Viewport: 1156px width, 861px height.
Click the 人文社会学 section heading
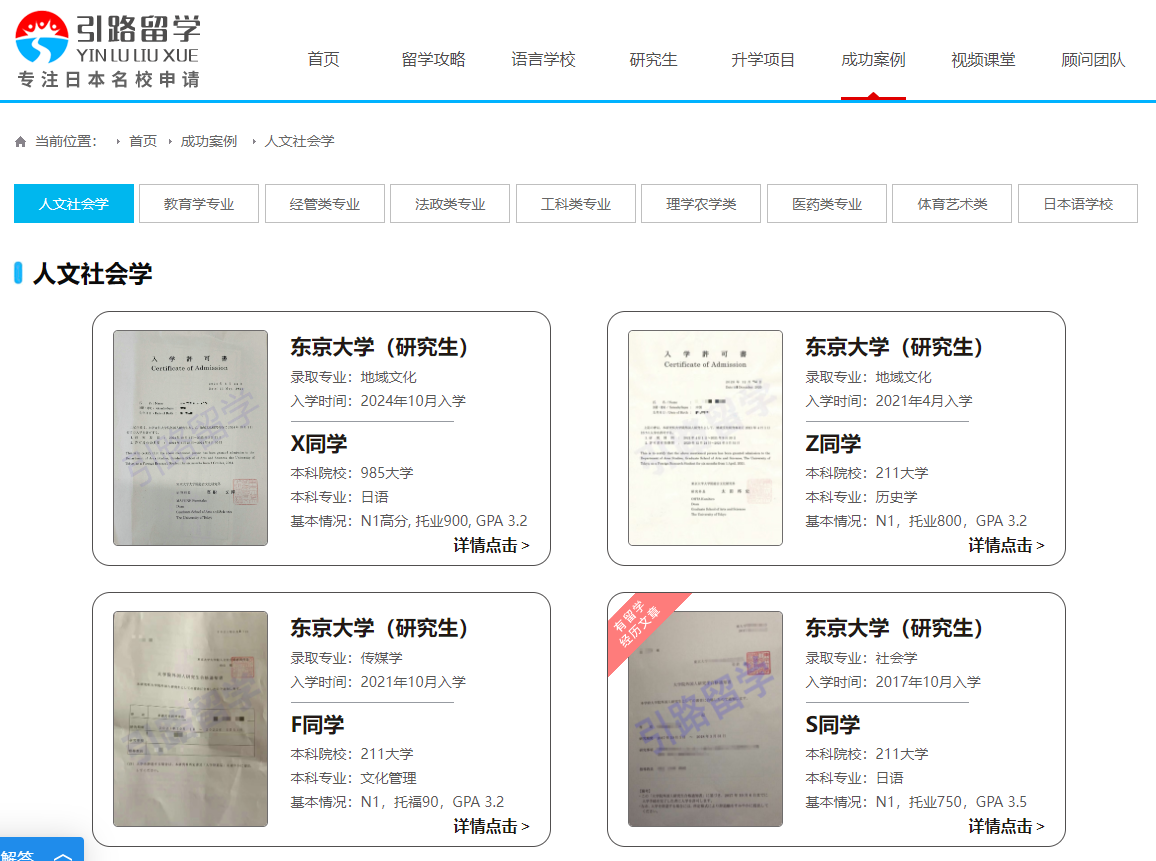tap(92, 273)
